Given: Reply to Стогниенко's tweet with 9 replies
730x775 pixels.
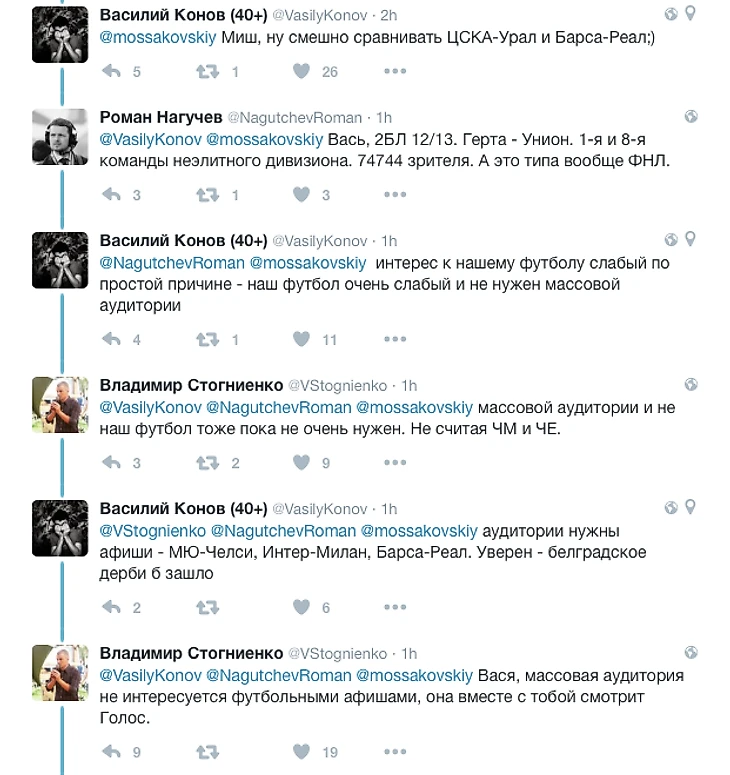Looking at the screenshot, I should [x=111, y=752].
